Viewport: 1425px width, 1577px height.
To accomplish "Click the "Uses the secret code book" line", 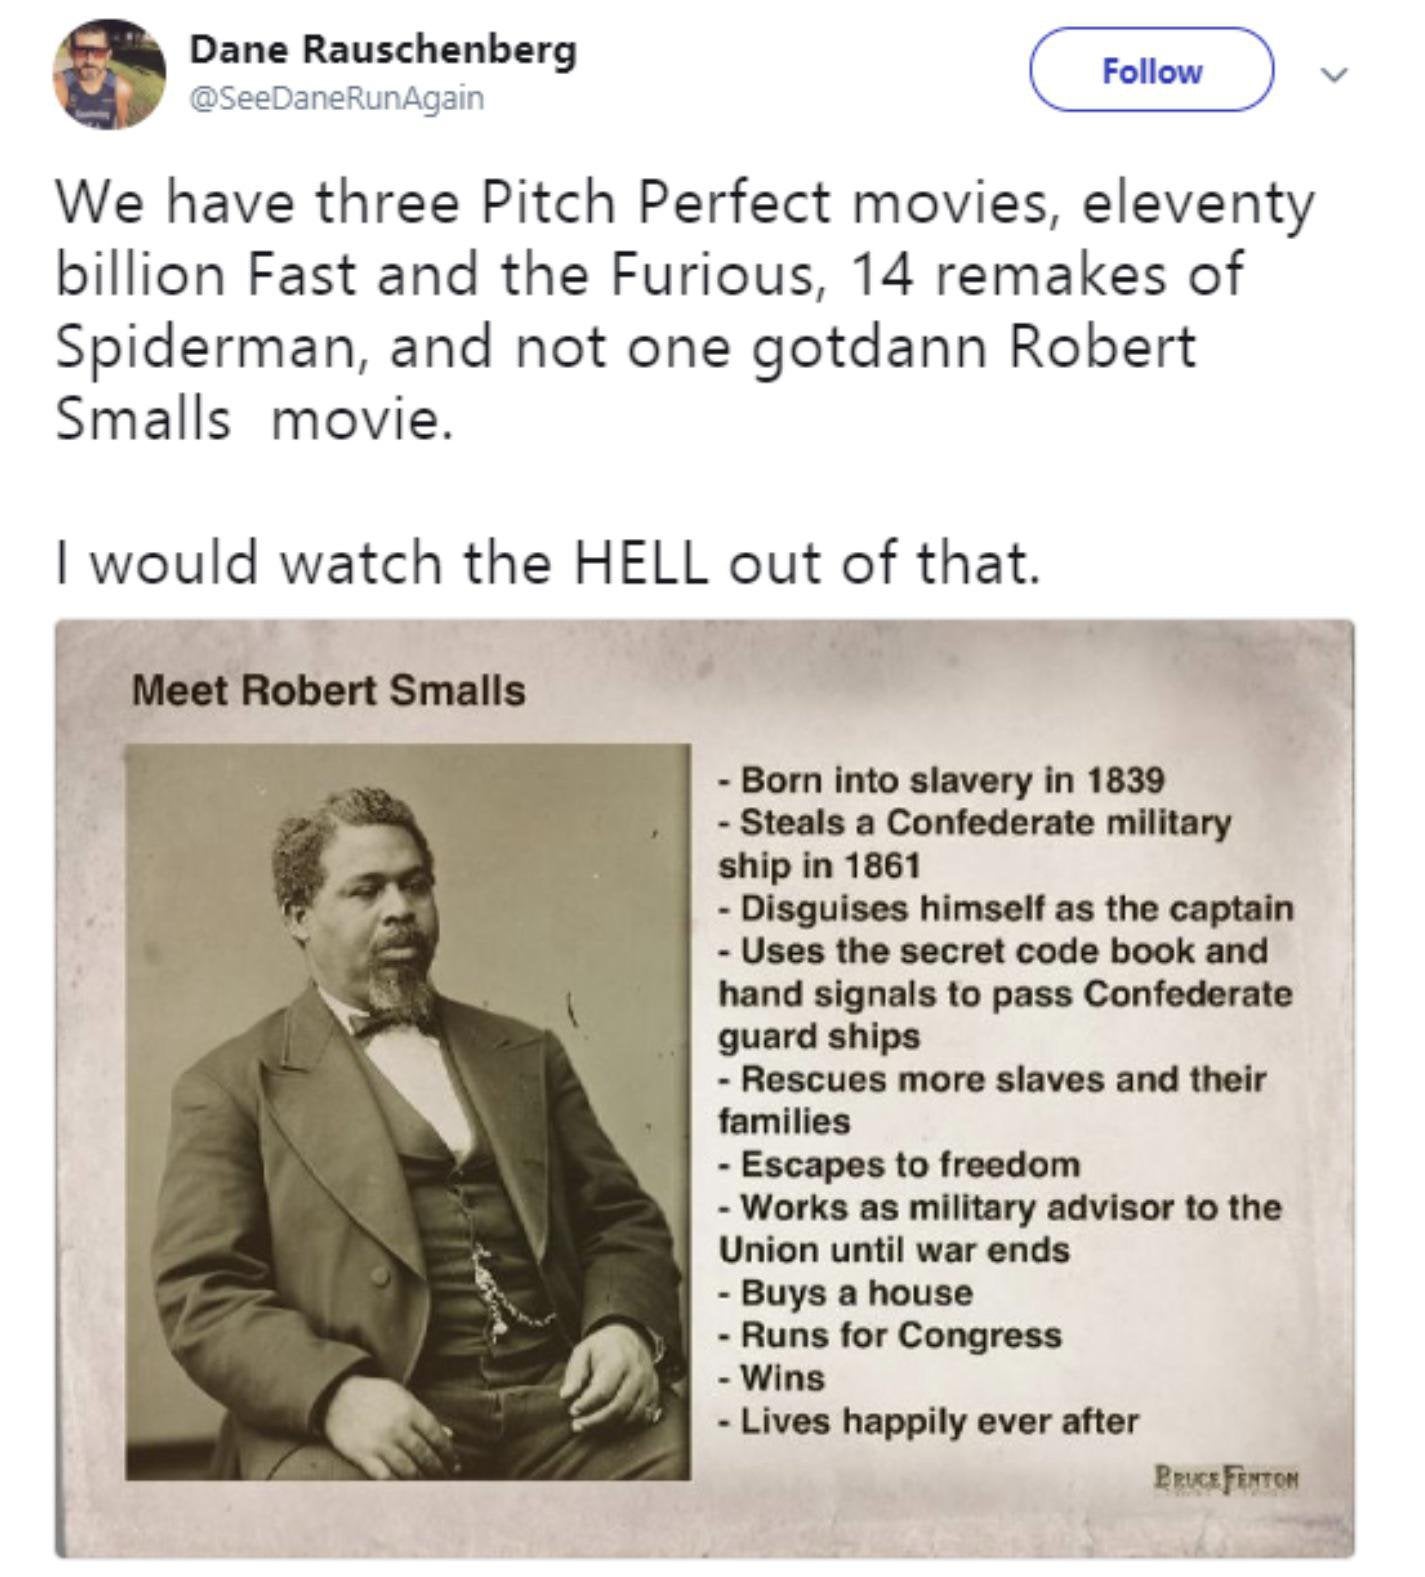I will (1004, 993).
